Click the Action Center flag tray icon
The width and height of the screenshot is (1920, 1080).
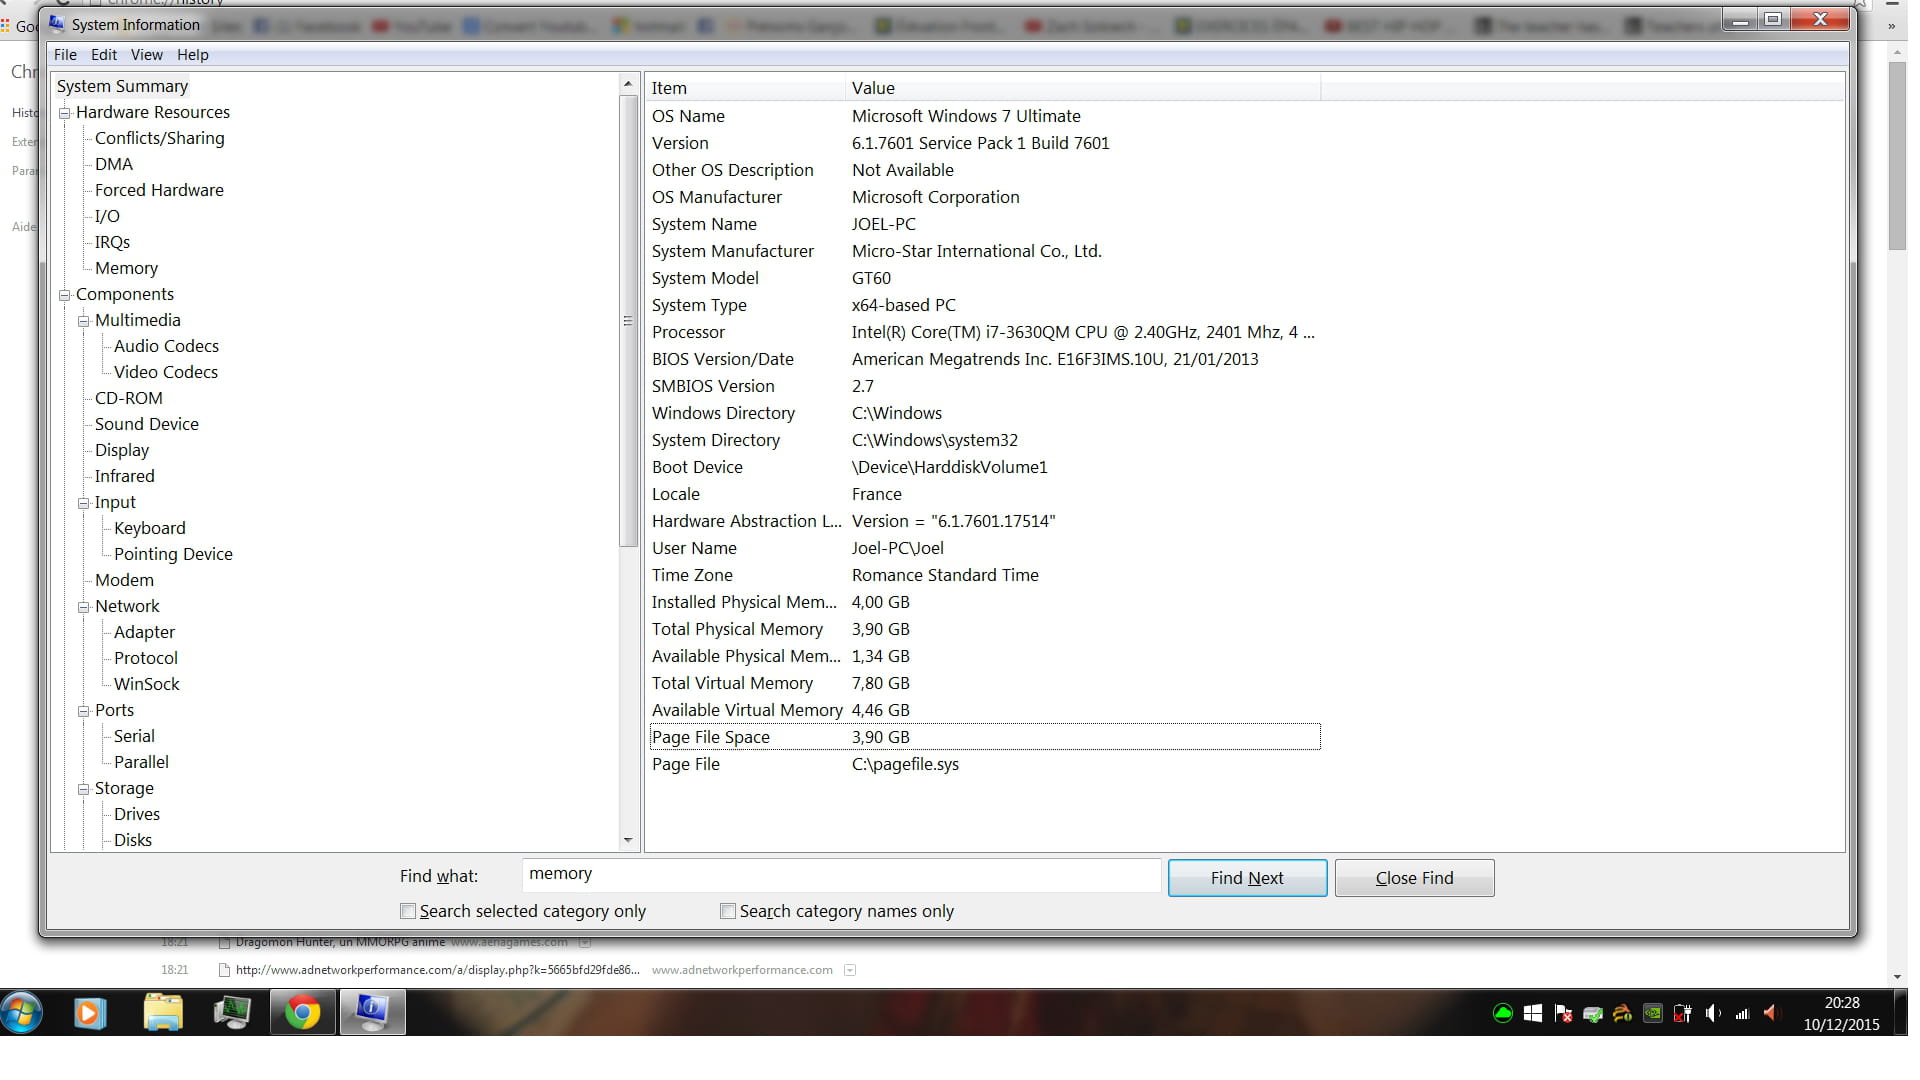[1563, 1013]
